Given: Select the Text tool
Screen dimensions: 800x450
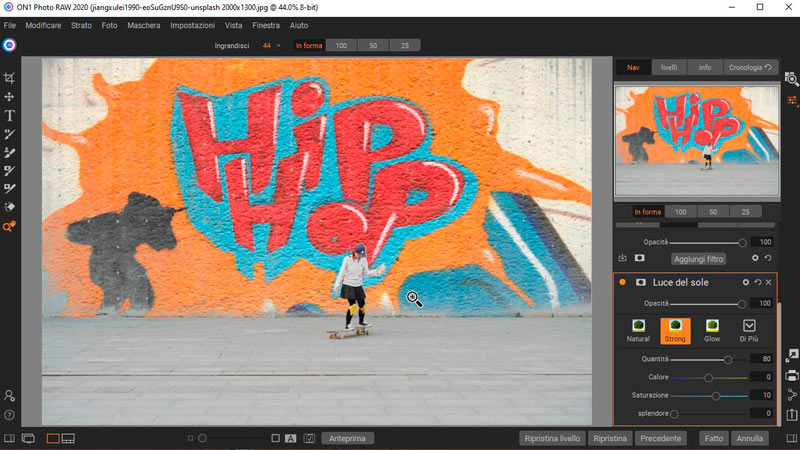Looking at the screenshot, I should [9, 116].
